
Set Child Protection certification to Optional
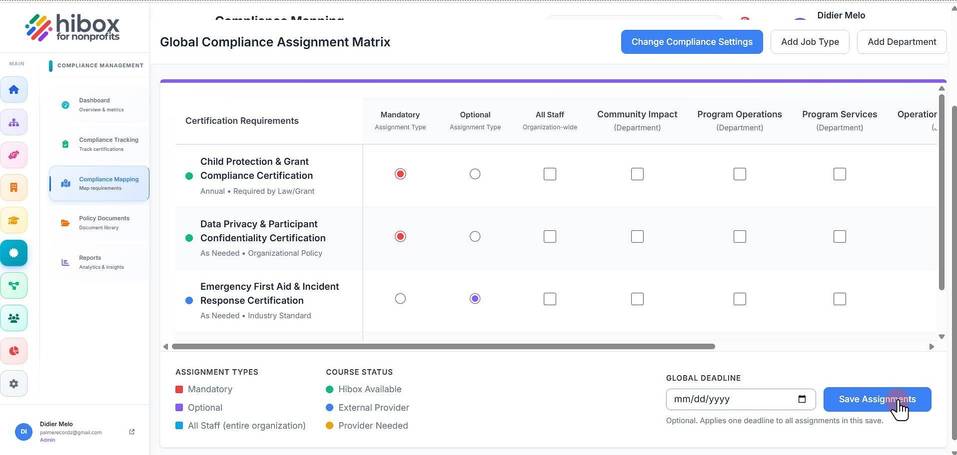(475, 174)
